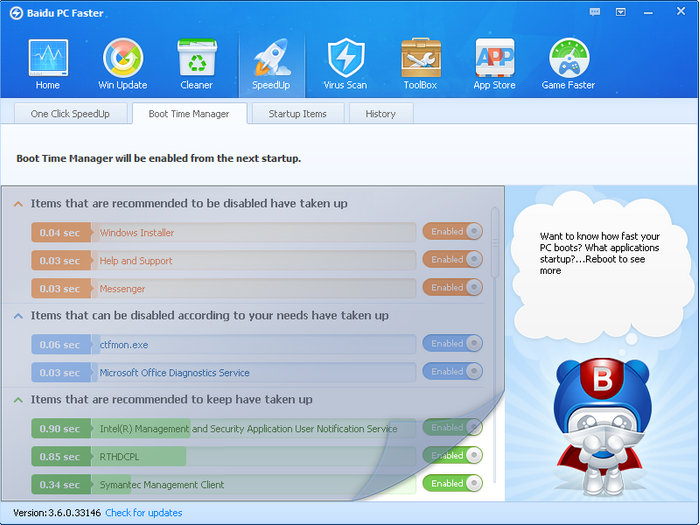Toggle RTHDCPL enabled switch
Viewport: 700px width, 525px height.
pyautogui.click(x=453, y=455)
